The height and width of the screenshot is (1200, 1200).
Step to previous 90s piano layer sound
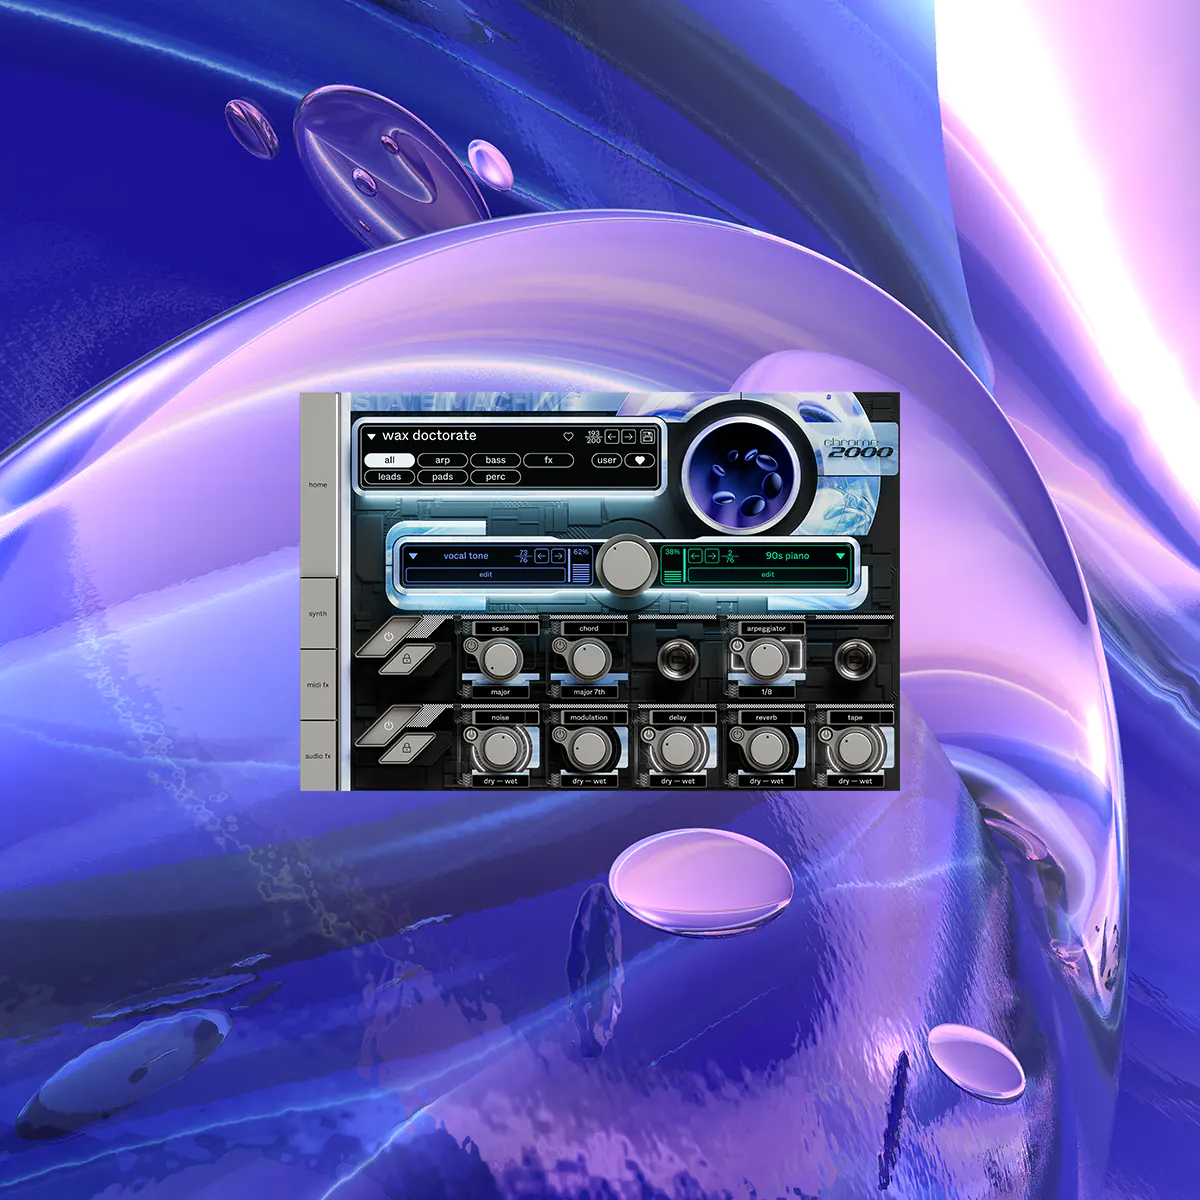coord(695,556)
